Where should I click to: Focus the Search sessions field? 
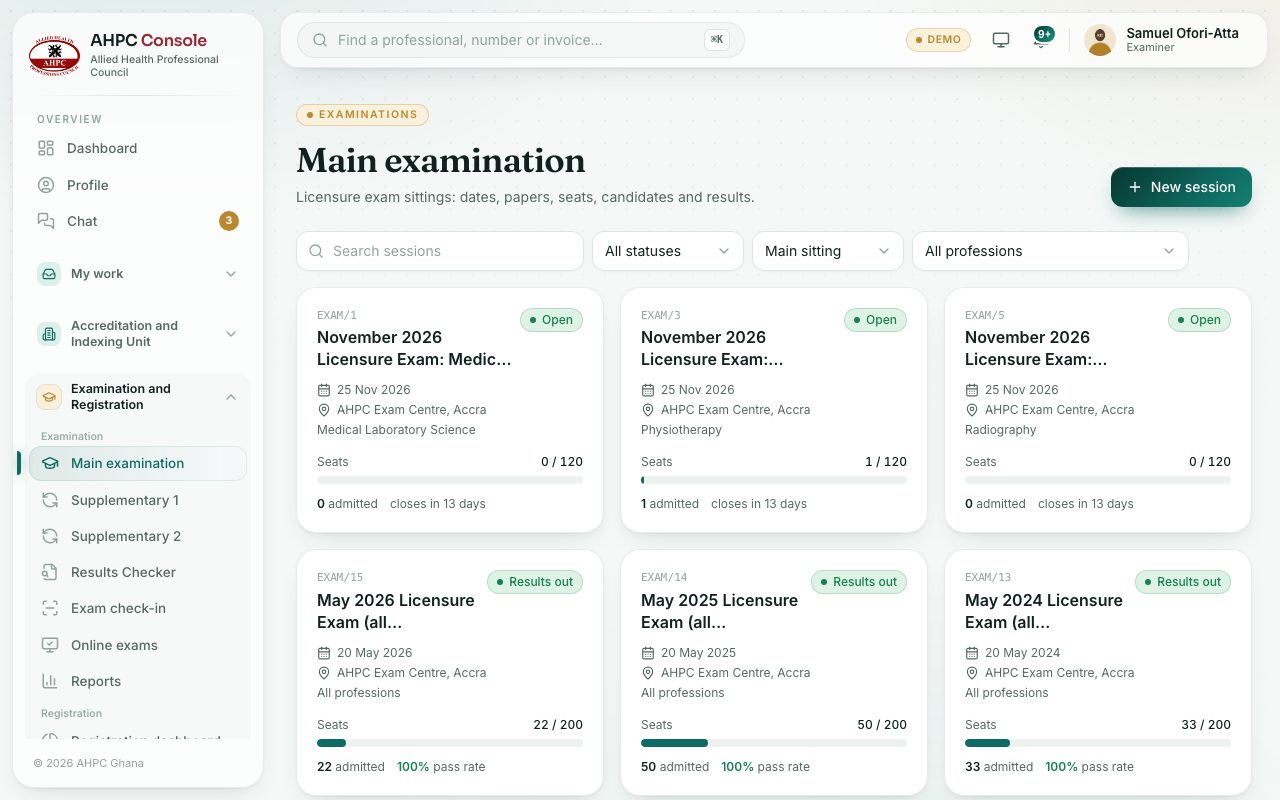tap(440, 251)
